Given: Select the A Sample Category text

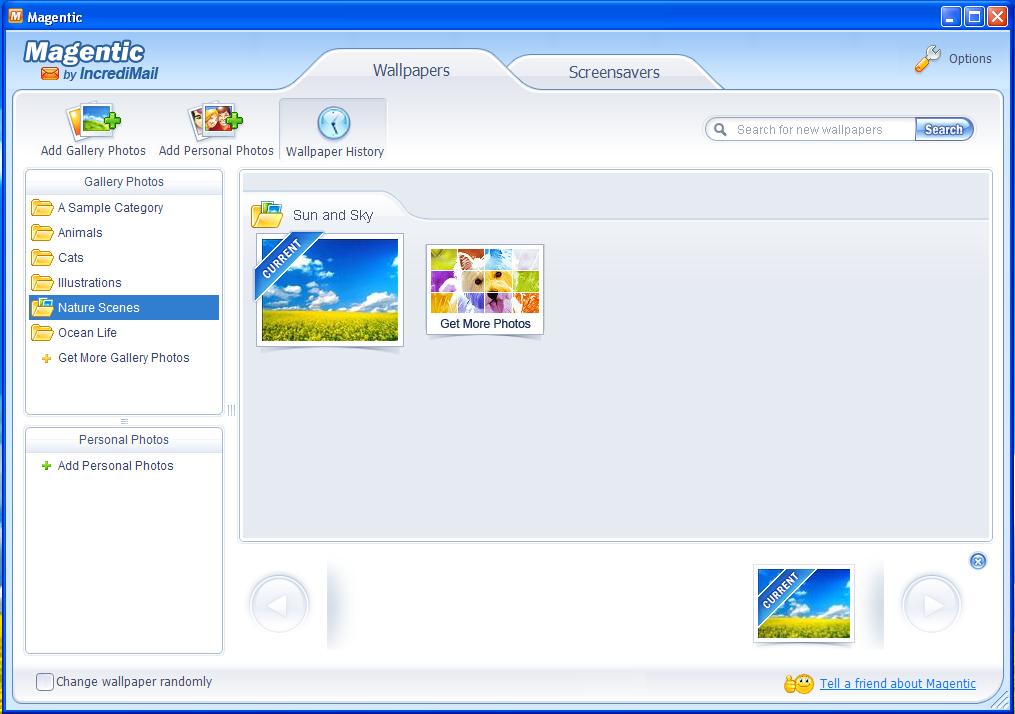Looking at the screenshot, I should coord(110,208).
